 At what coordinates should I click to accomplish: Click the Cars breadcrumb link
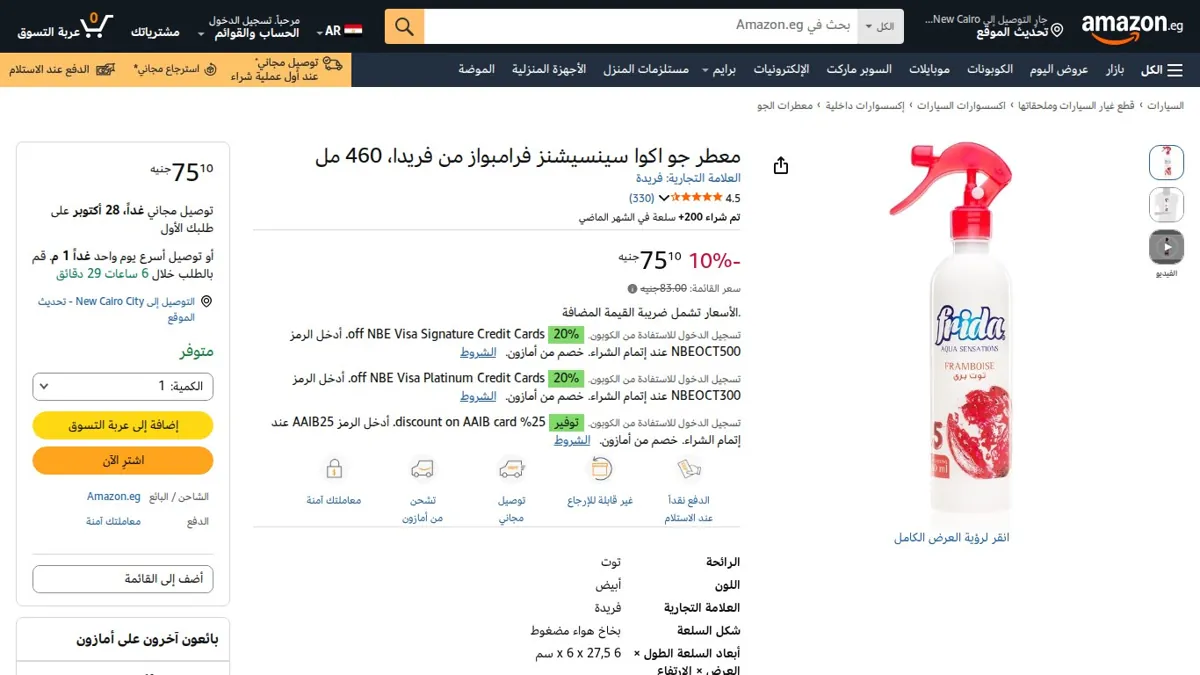1165,105
